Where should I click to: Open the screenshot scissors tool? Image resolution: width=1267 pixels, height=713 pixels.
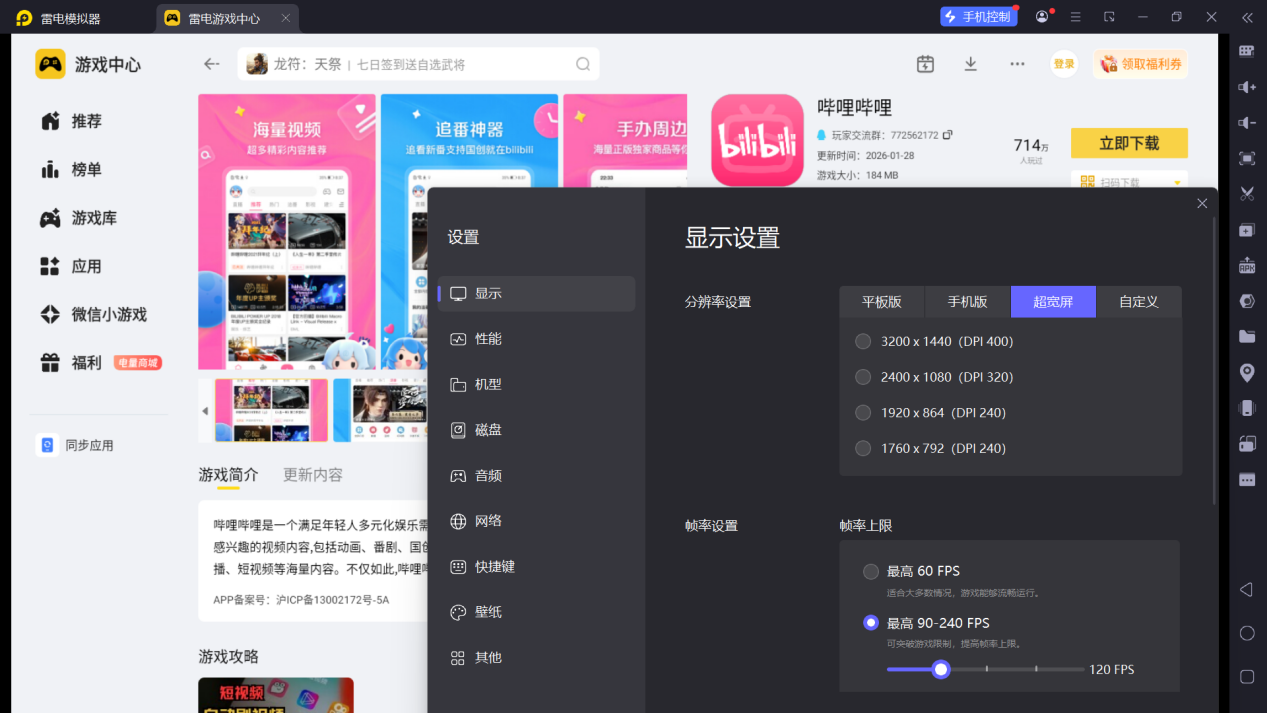1247,194
